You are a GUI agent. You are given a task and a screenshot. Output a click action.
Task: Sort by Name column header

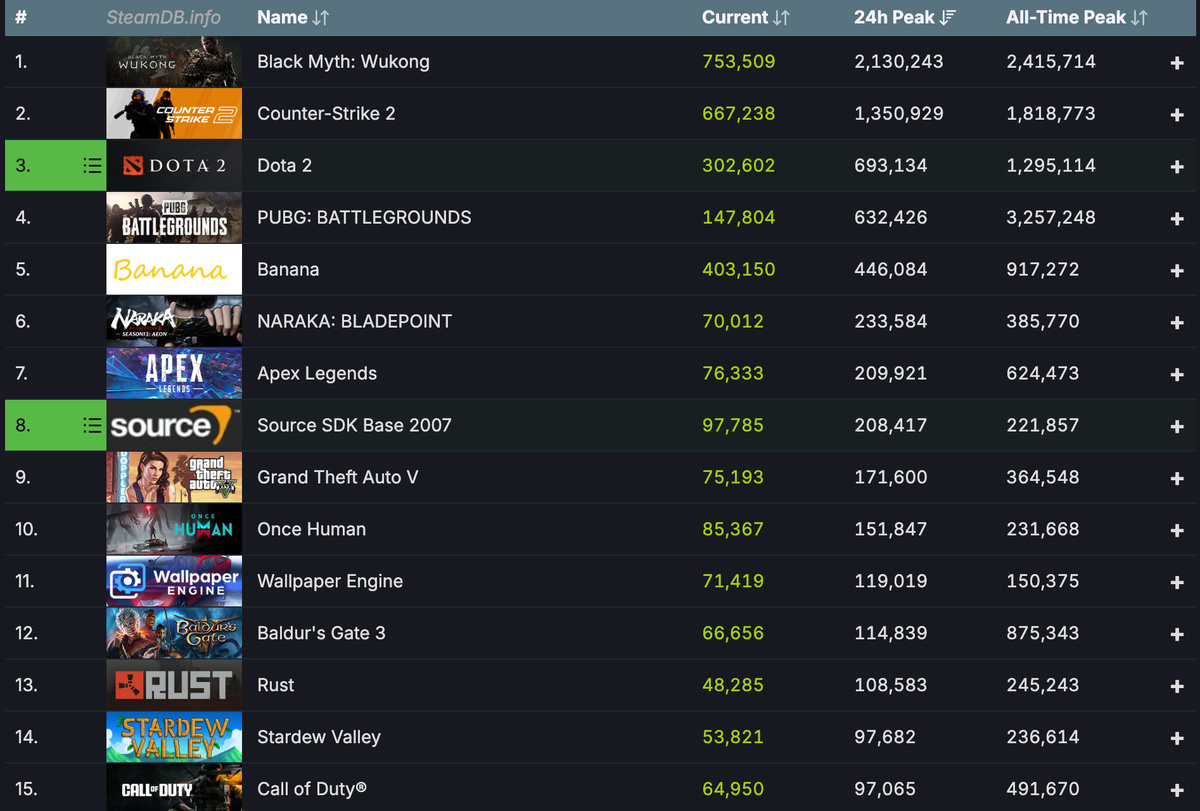pyautogui.click(x=293, y=17)
